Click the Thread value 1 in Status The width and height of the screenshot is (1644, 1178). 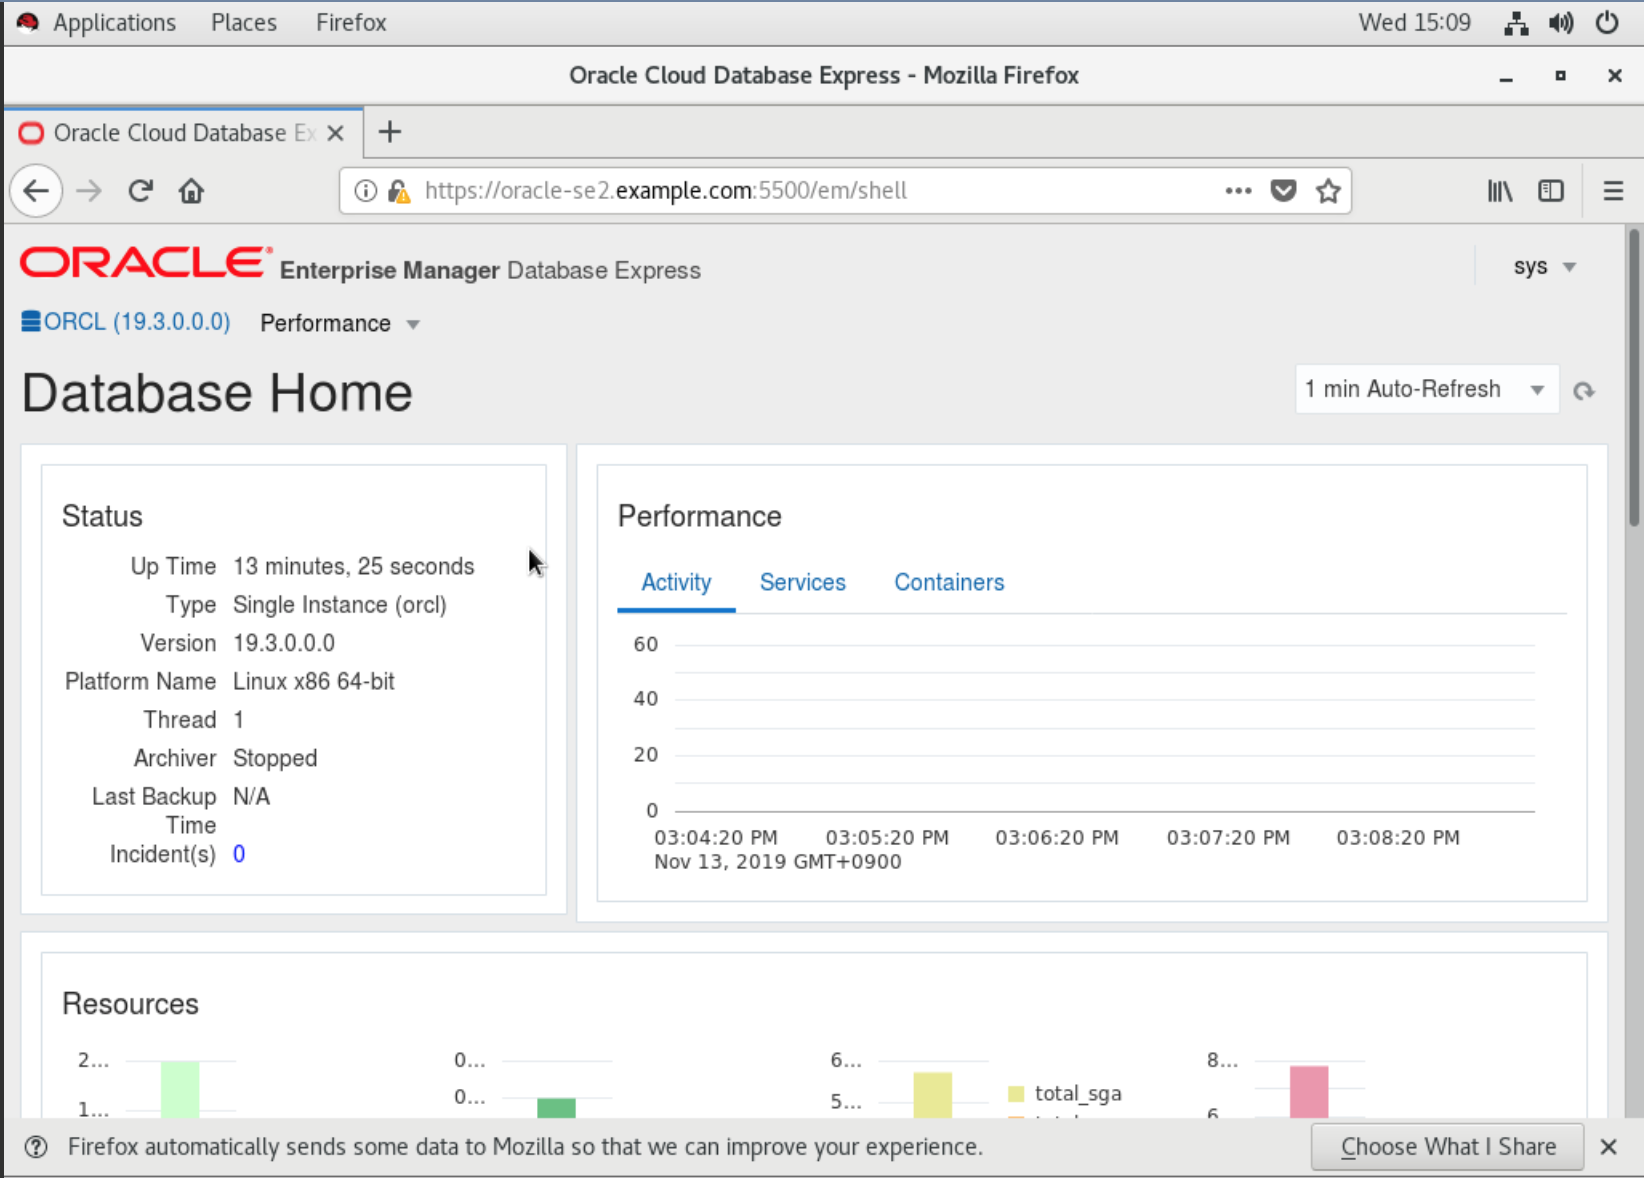click(x=239, y=720)
